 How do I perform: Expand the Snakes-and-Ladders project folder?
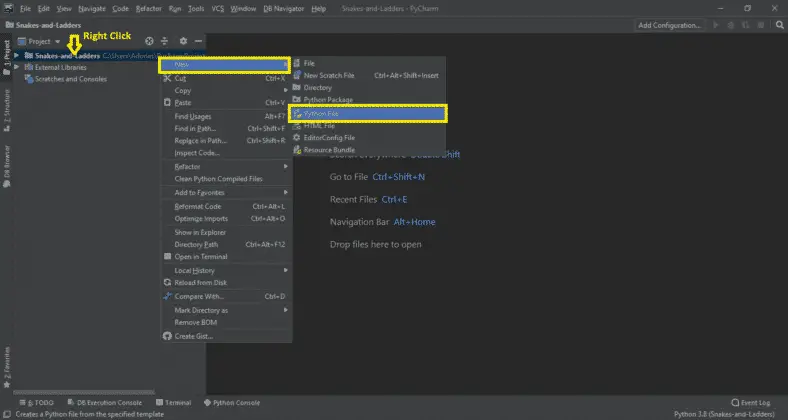click(x=17, y=56)
